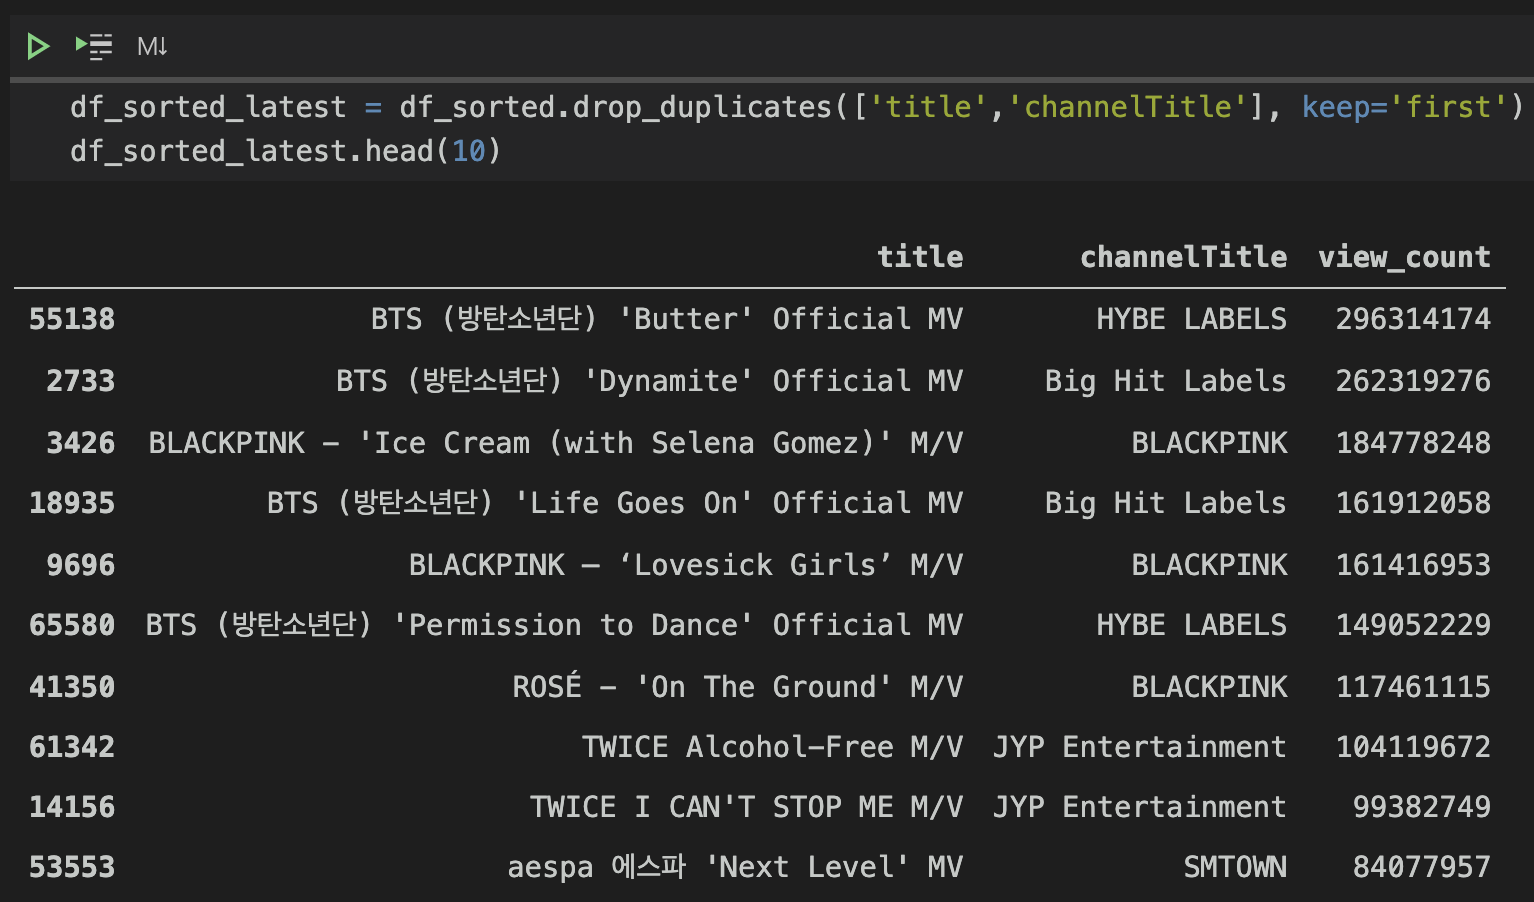1534x902 pixels.
Task: Select row index 55138
Action: [72, 319]
